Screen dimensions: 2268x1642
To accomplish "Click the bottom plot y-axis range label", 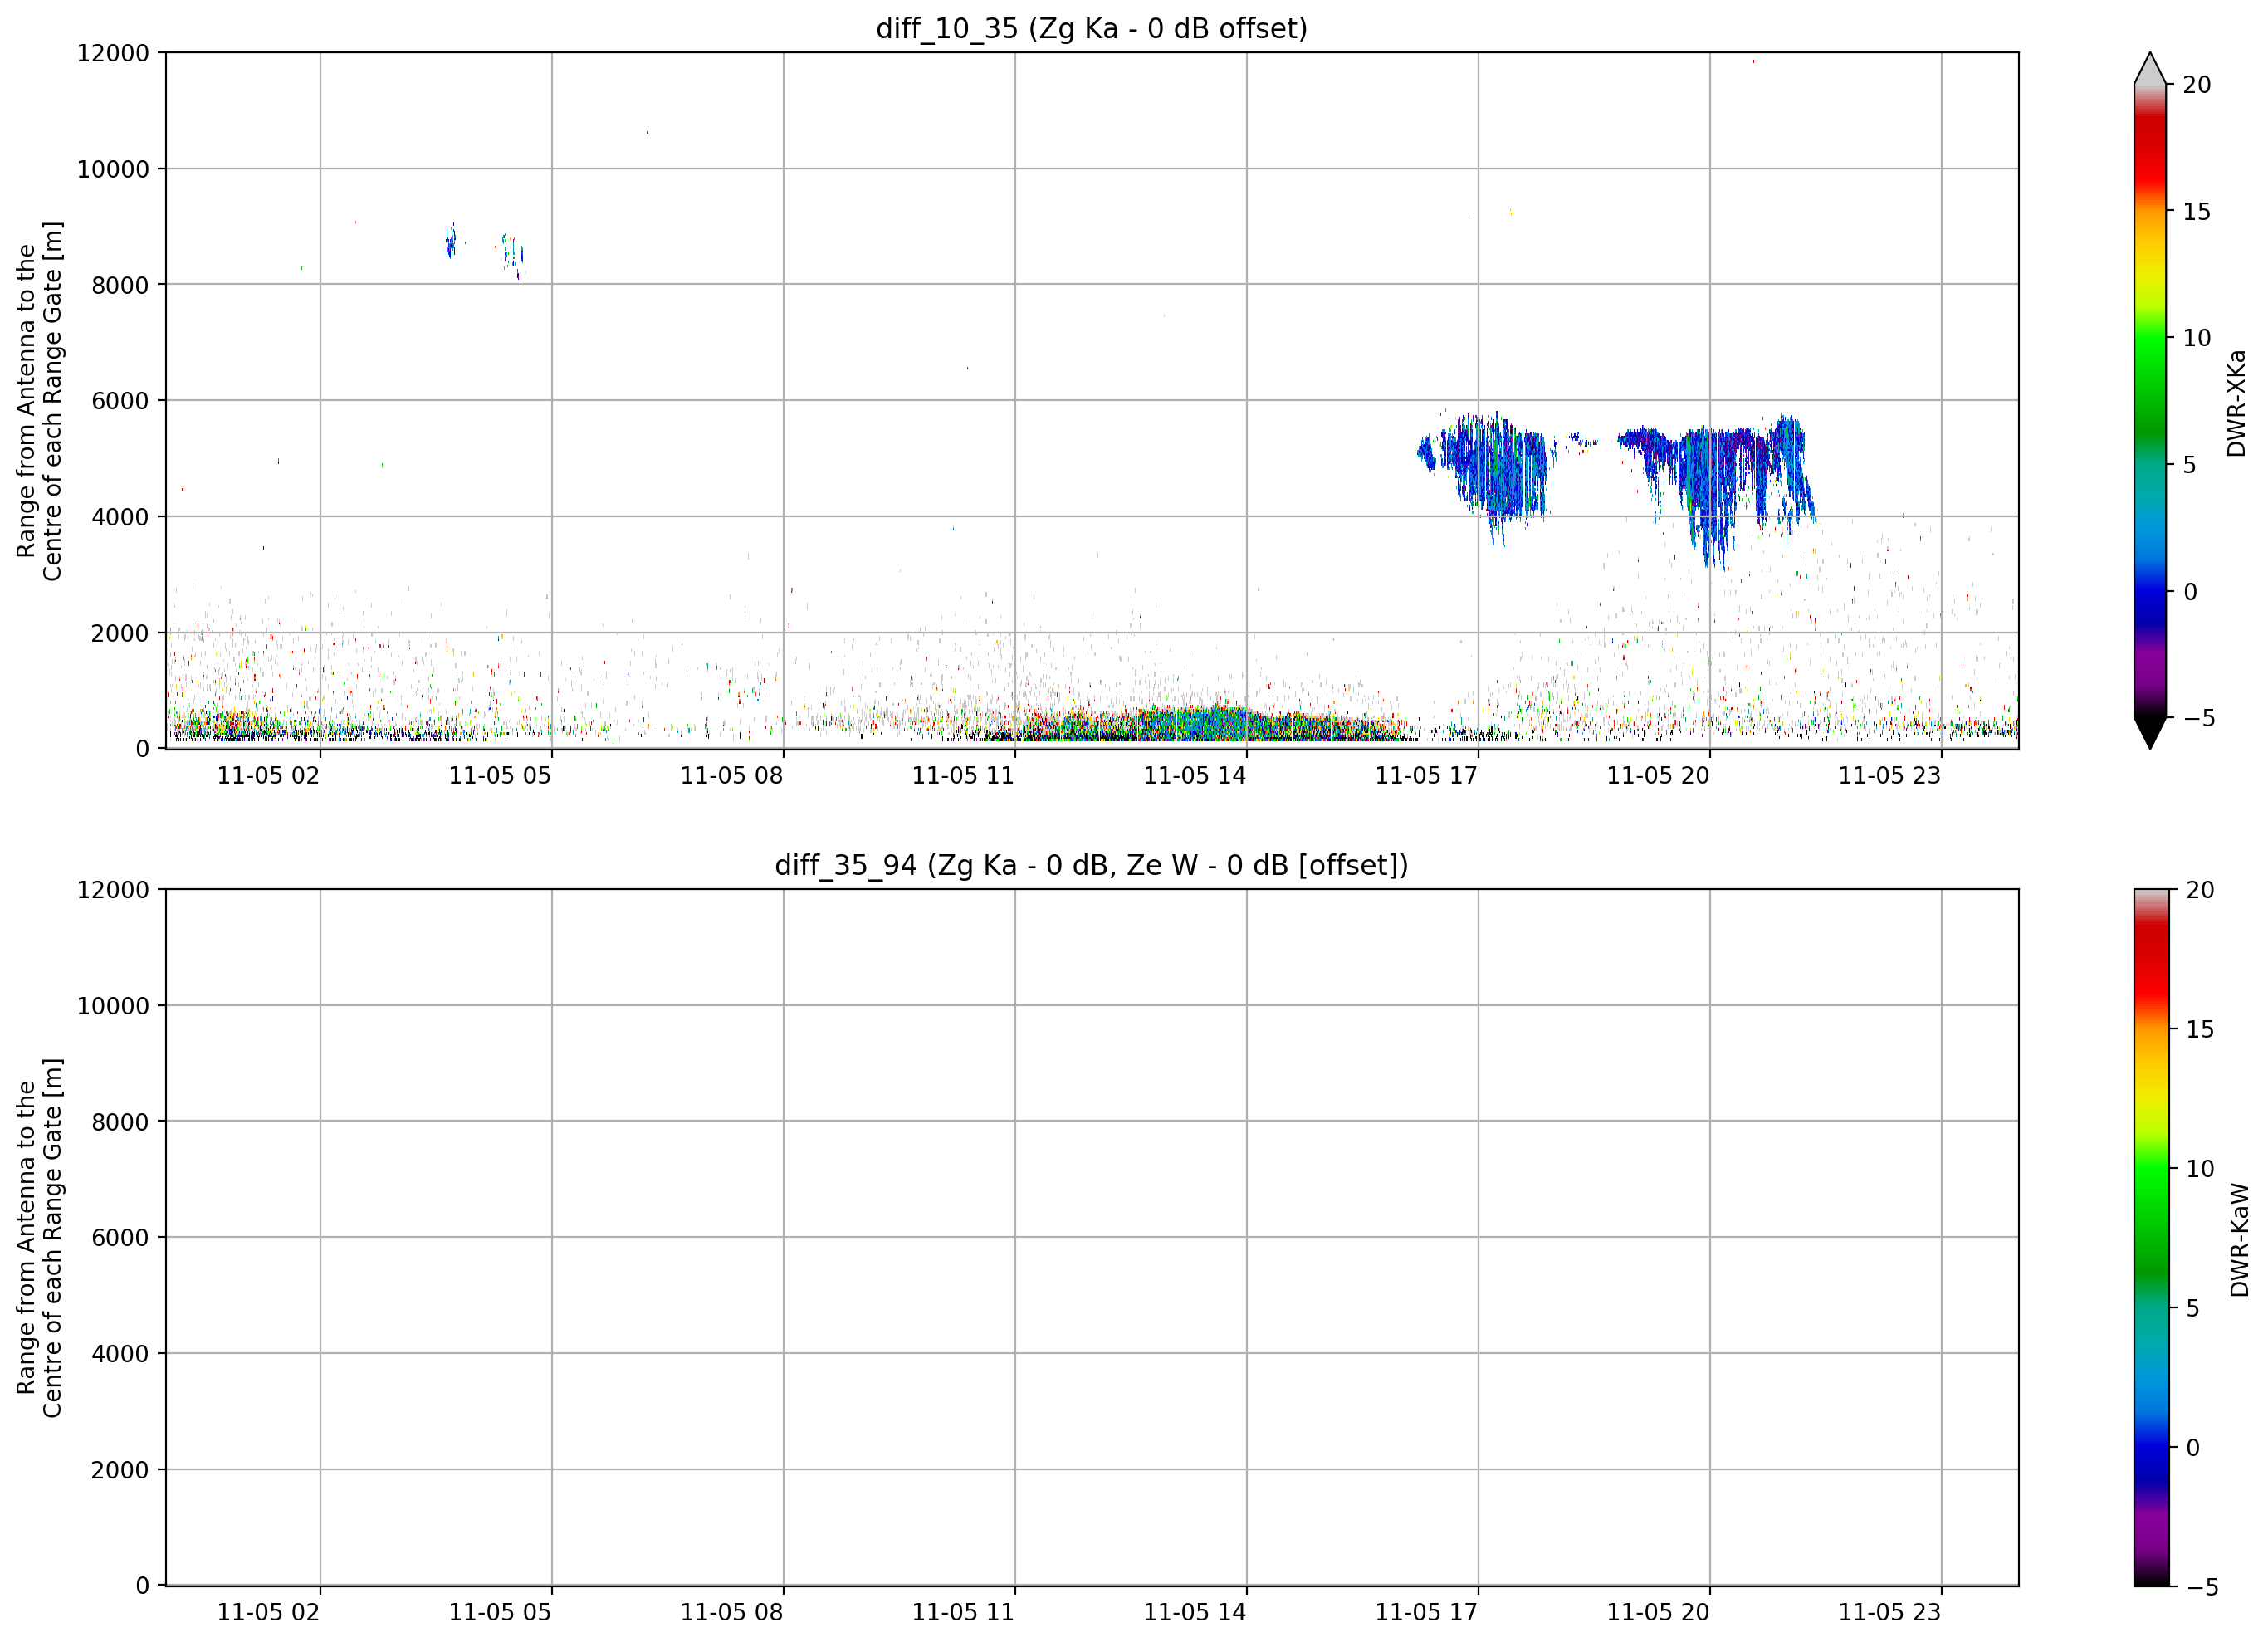I will (39, 1238).
